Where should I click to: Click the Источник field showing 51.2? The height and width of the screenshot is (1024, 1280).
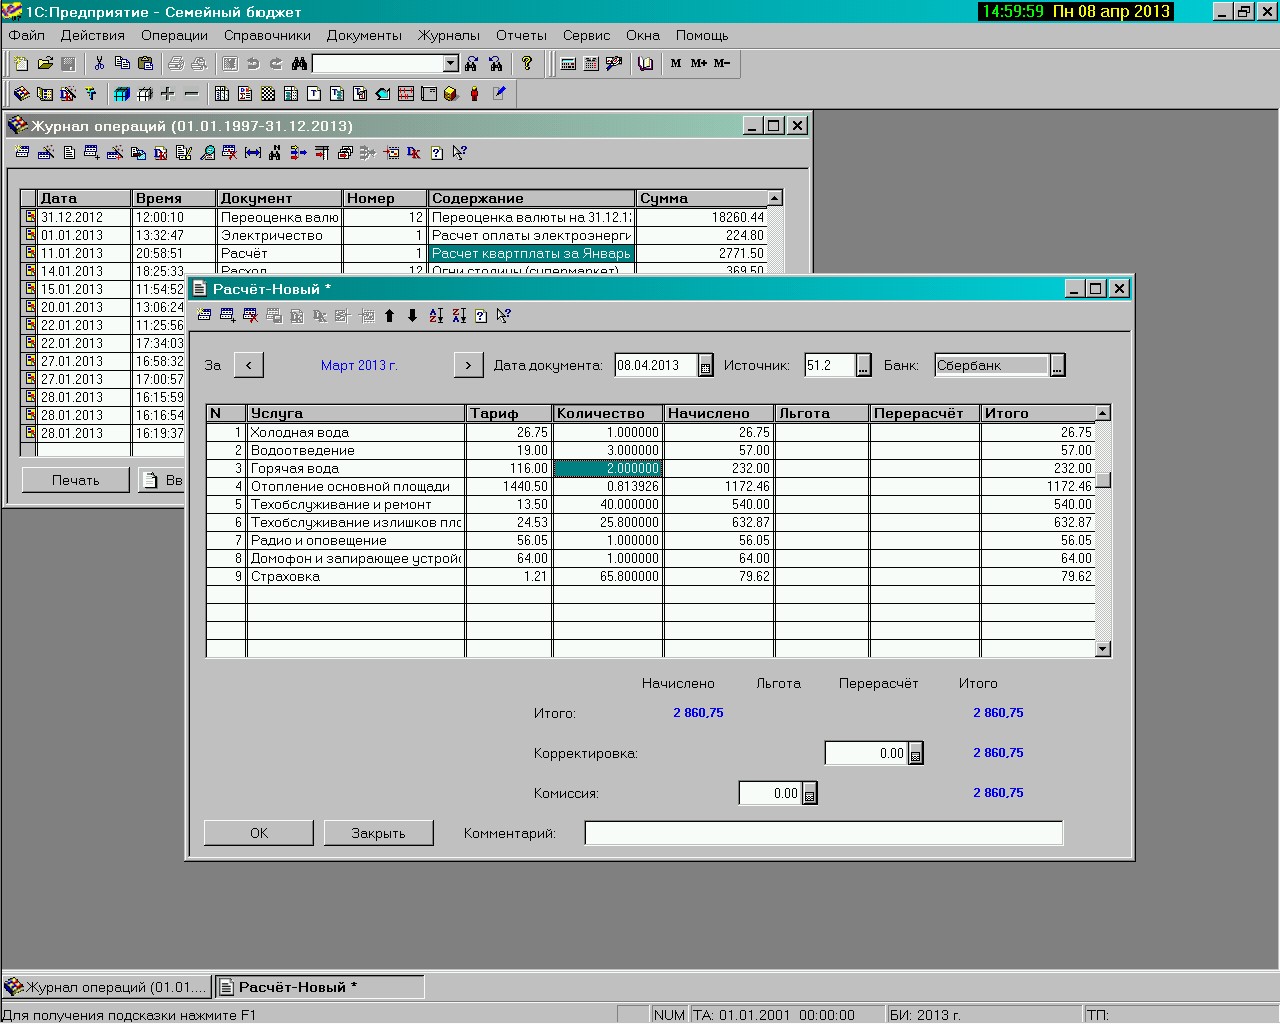(830, 366)
